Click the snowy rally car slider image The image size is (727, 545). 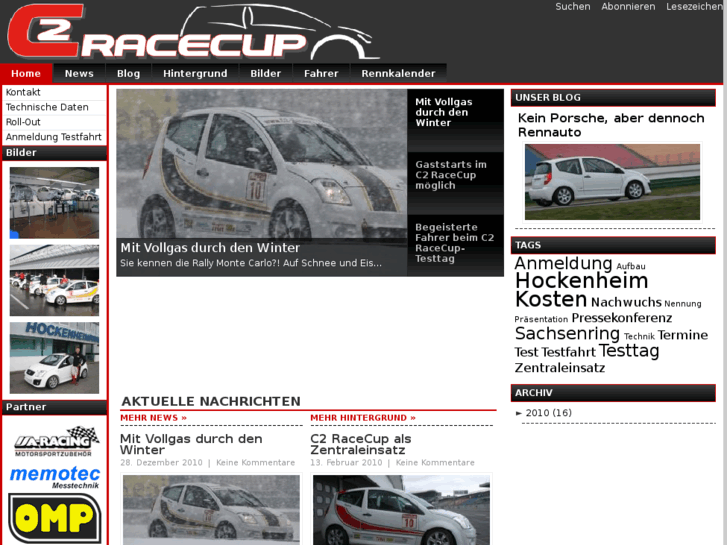261,163
